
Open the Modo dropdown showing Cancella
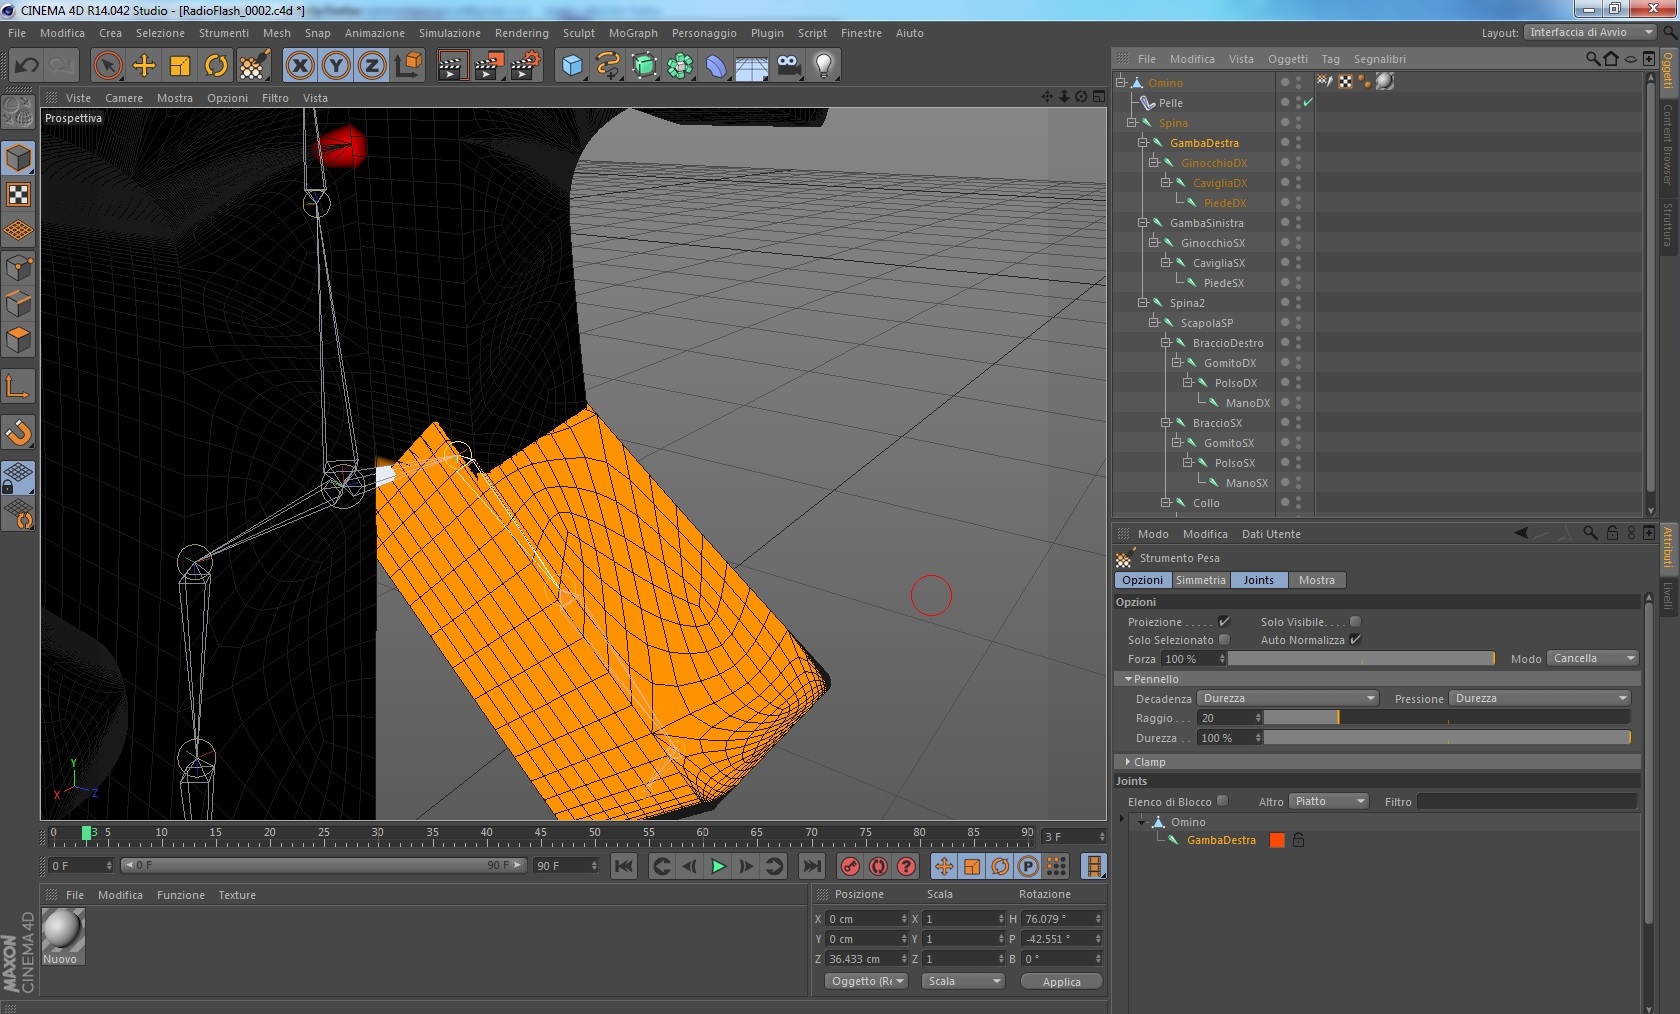tap(1593, 658)
